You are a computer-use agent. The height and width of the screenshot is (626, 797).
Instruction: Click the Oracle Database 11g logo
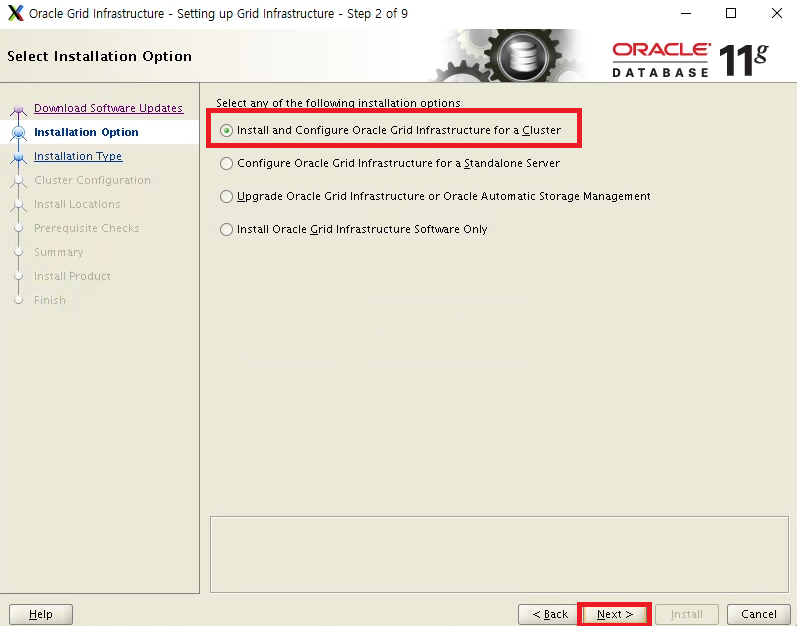coord(690,60)
